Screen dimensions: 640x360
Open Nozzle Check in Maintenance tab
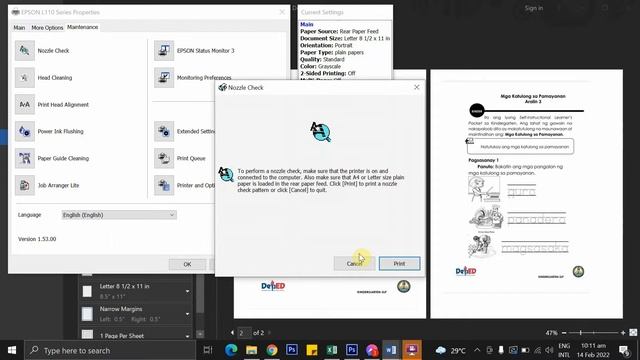point(25,51)
